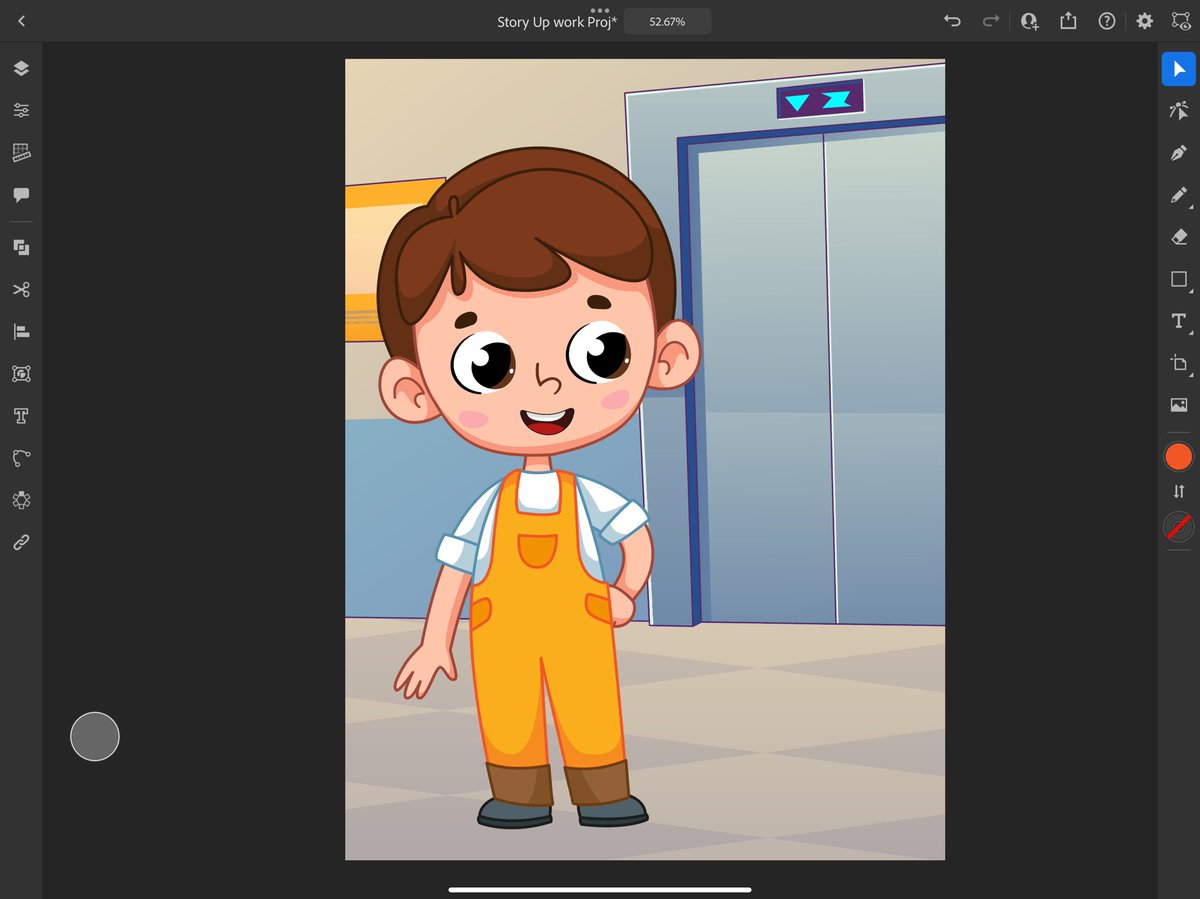Open the app Settings gear
The width and height of the screenshot is (1200, 899).
[x=1145, y=21]
